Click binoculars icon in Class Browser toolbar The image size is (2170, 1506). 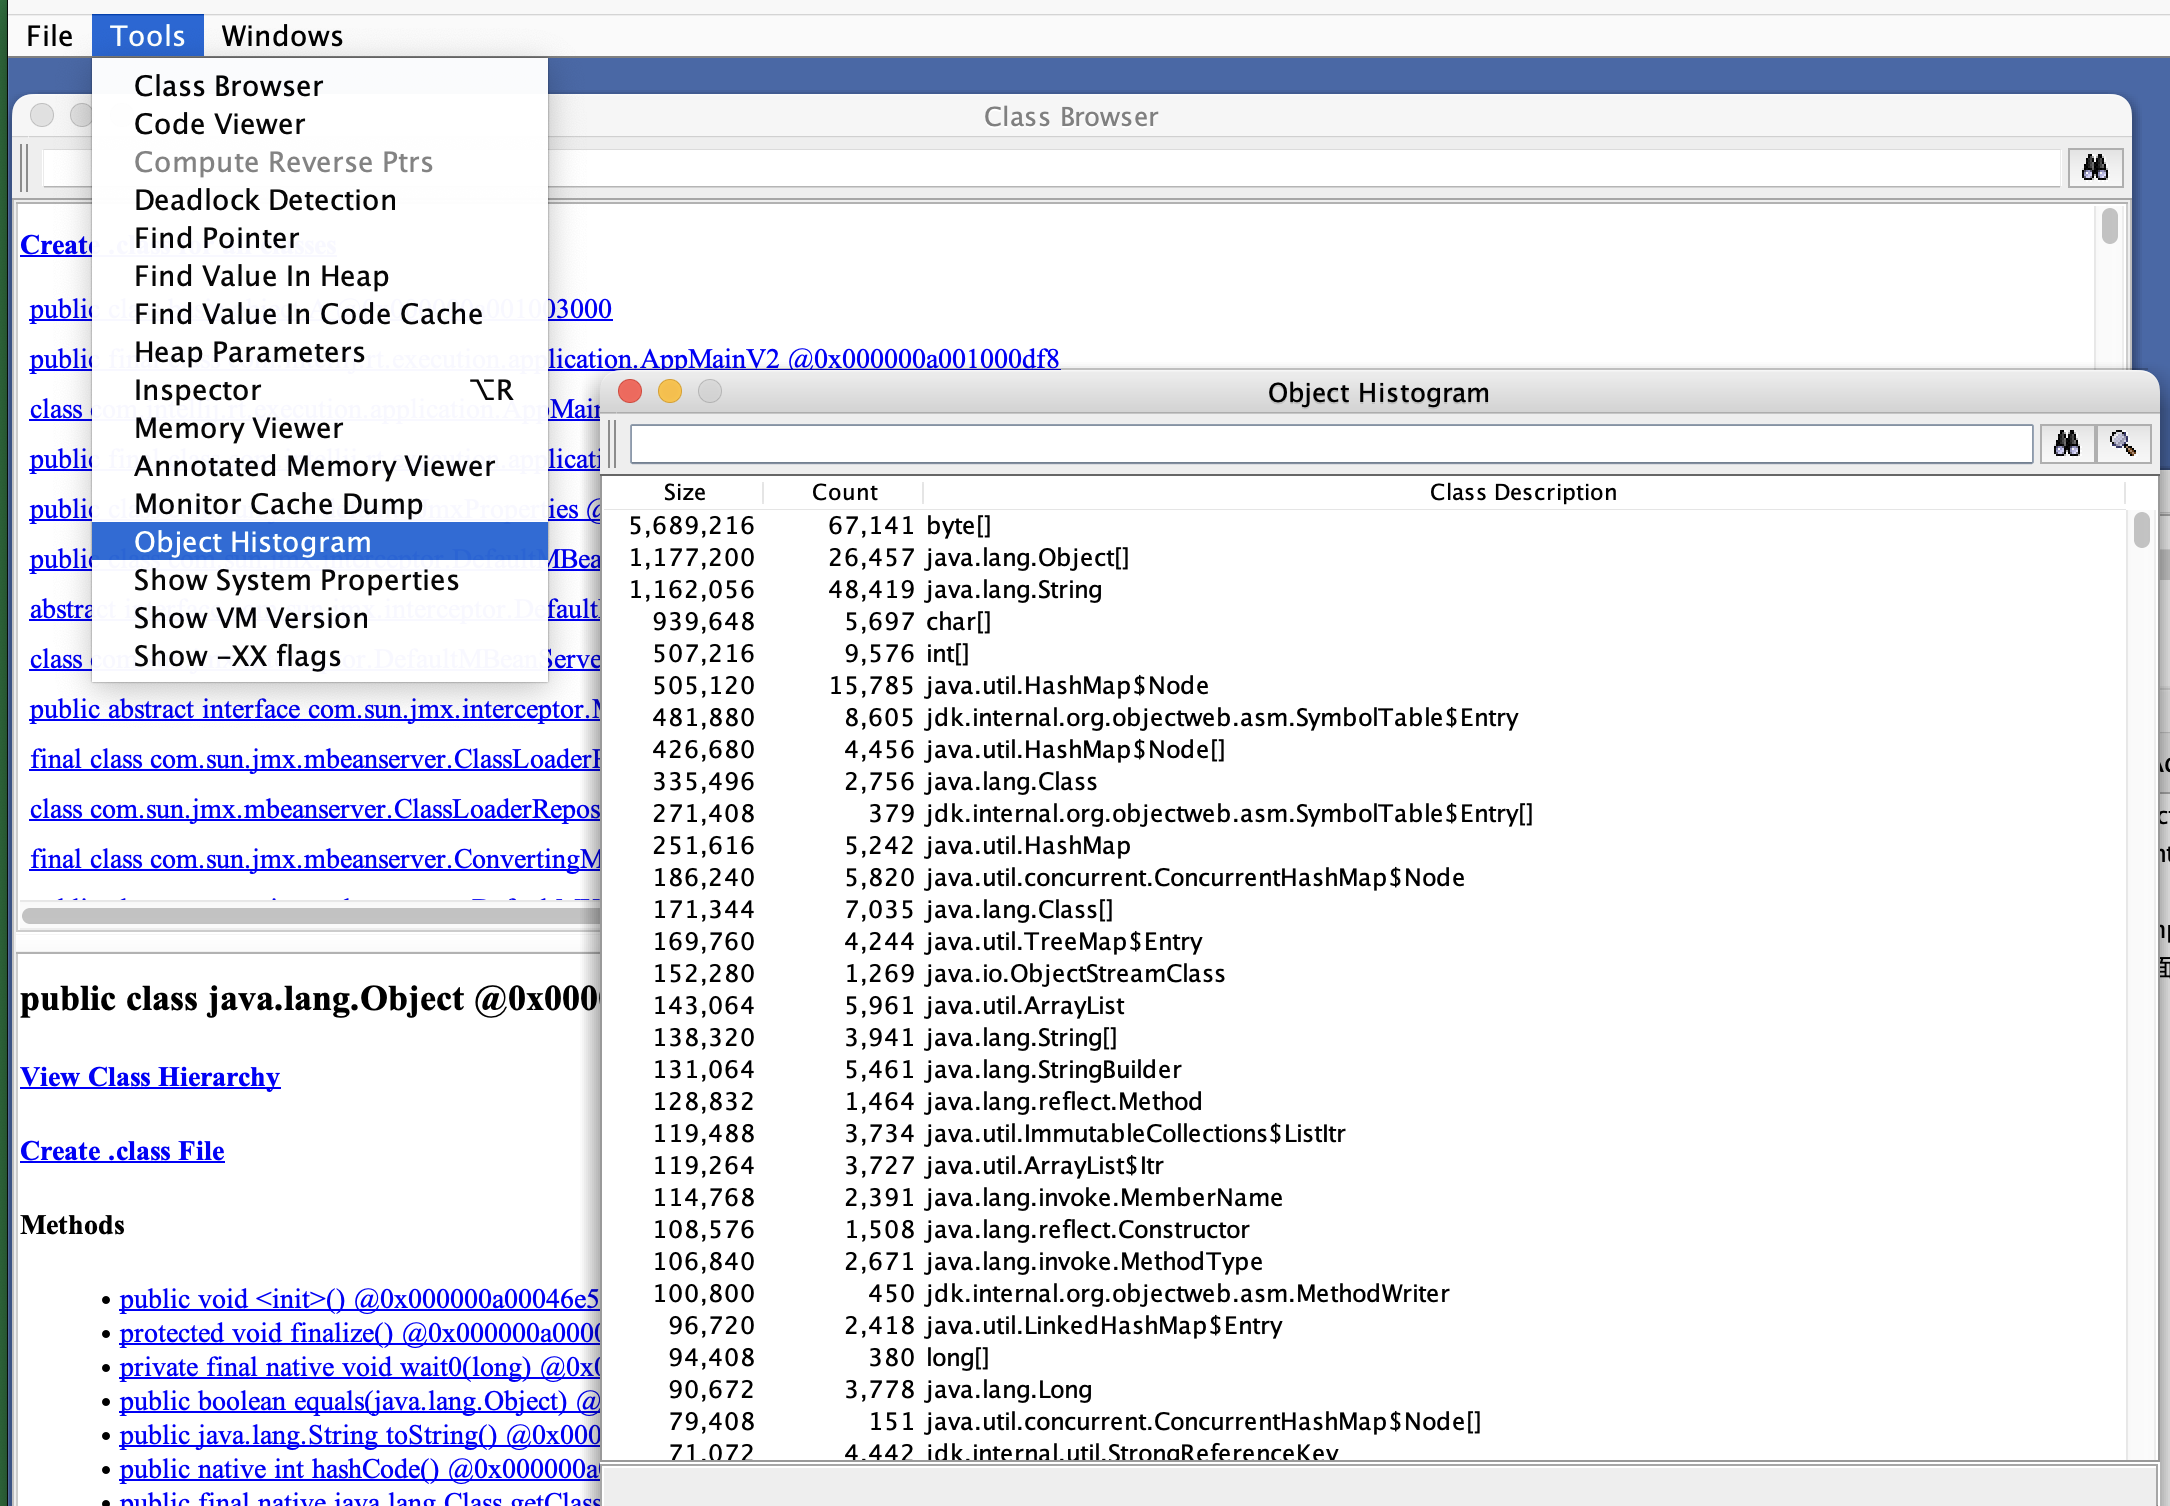click(x=2094, y=167)
